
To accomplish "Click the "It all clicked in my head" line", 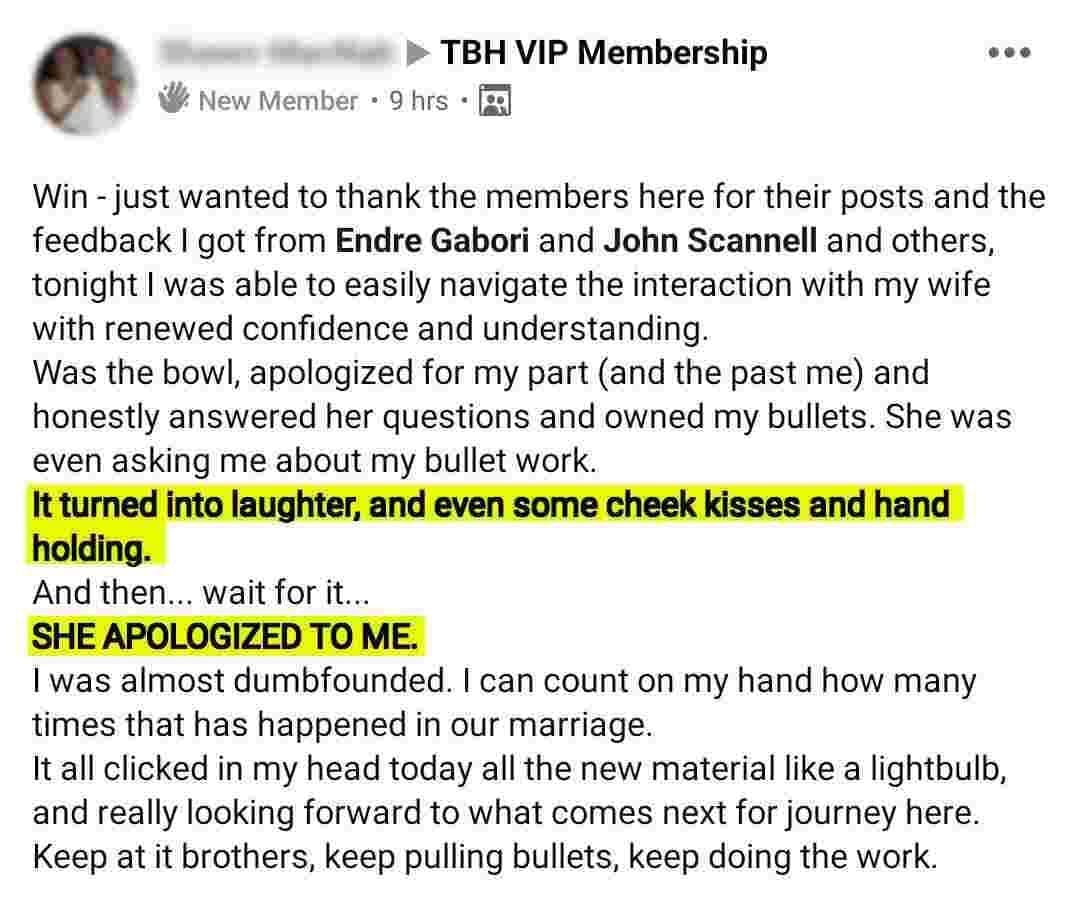I will pos(519,770).
